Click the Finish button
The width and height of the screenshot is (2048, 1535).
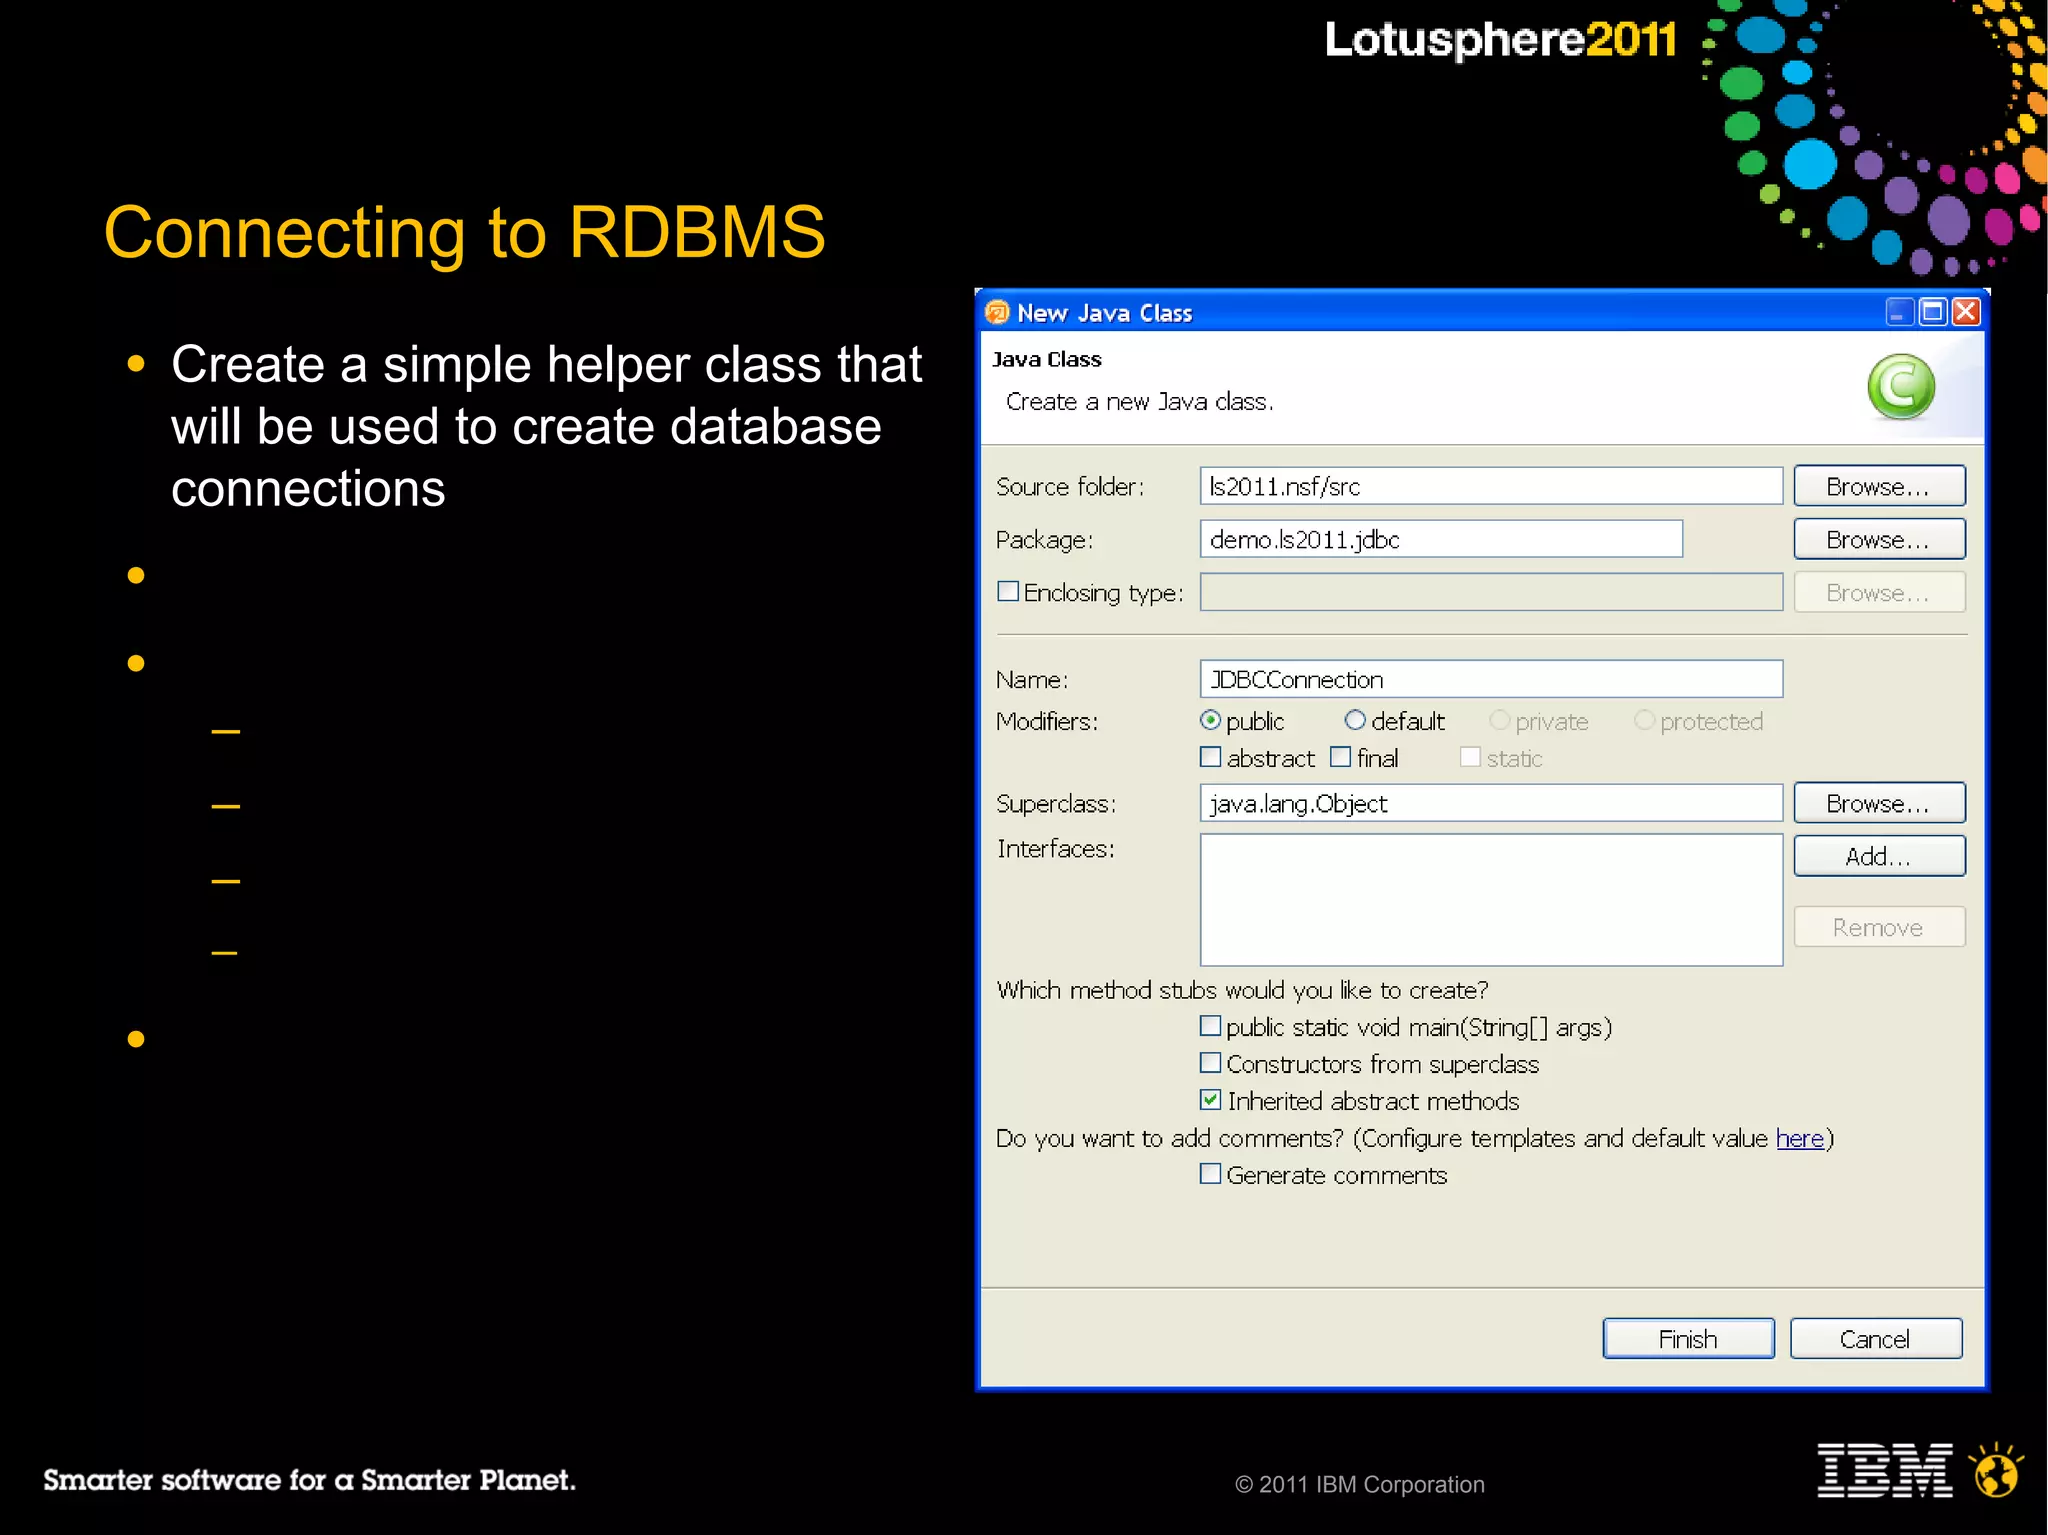1688,1339
